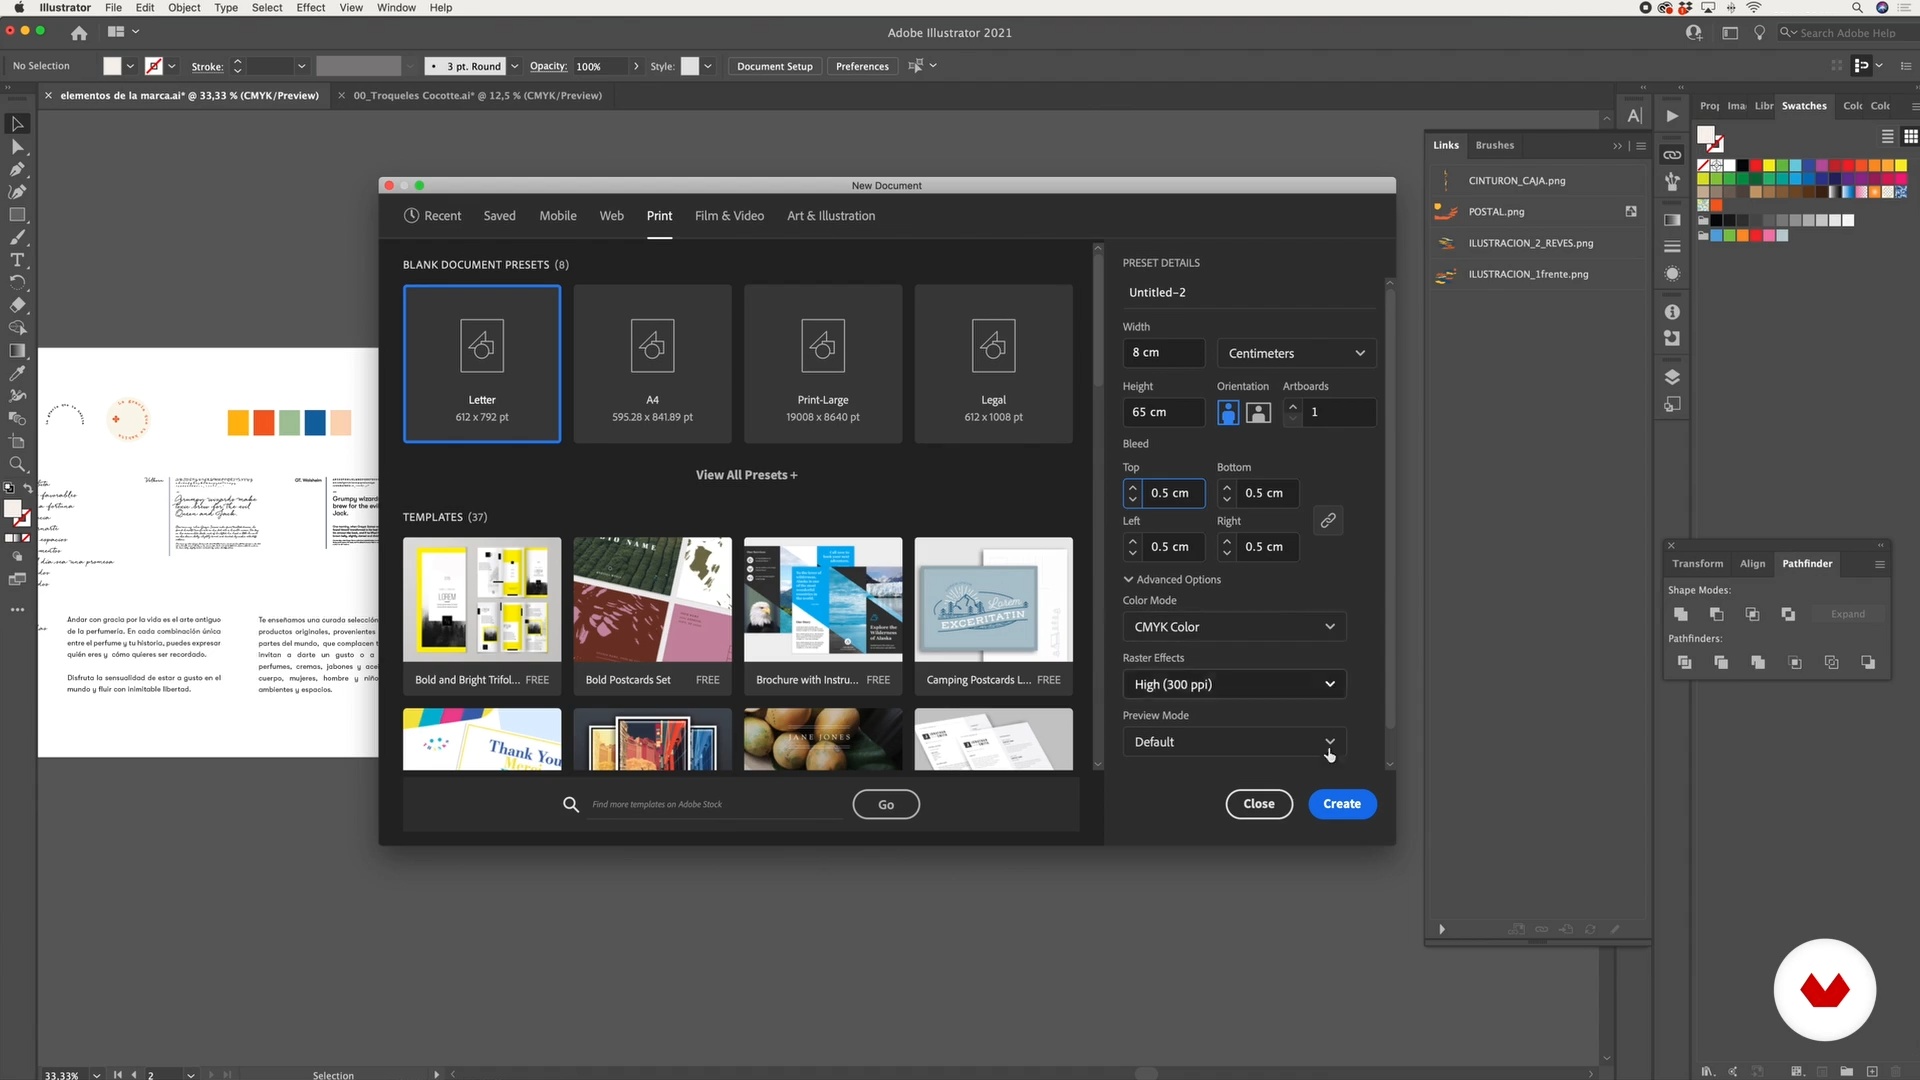Click the Wi-Fi icon in menu bar
Screen dimensions: 1920x1080
pyautogui.click(x=1754, y=8)
